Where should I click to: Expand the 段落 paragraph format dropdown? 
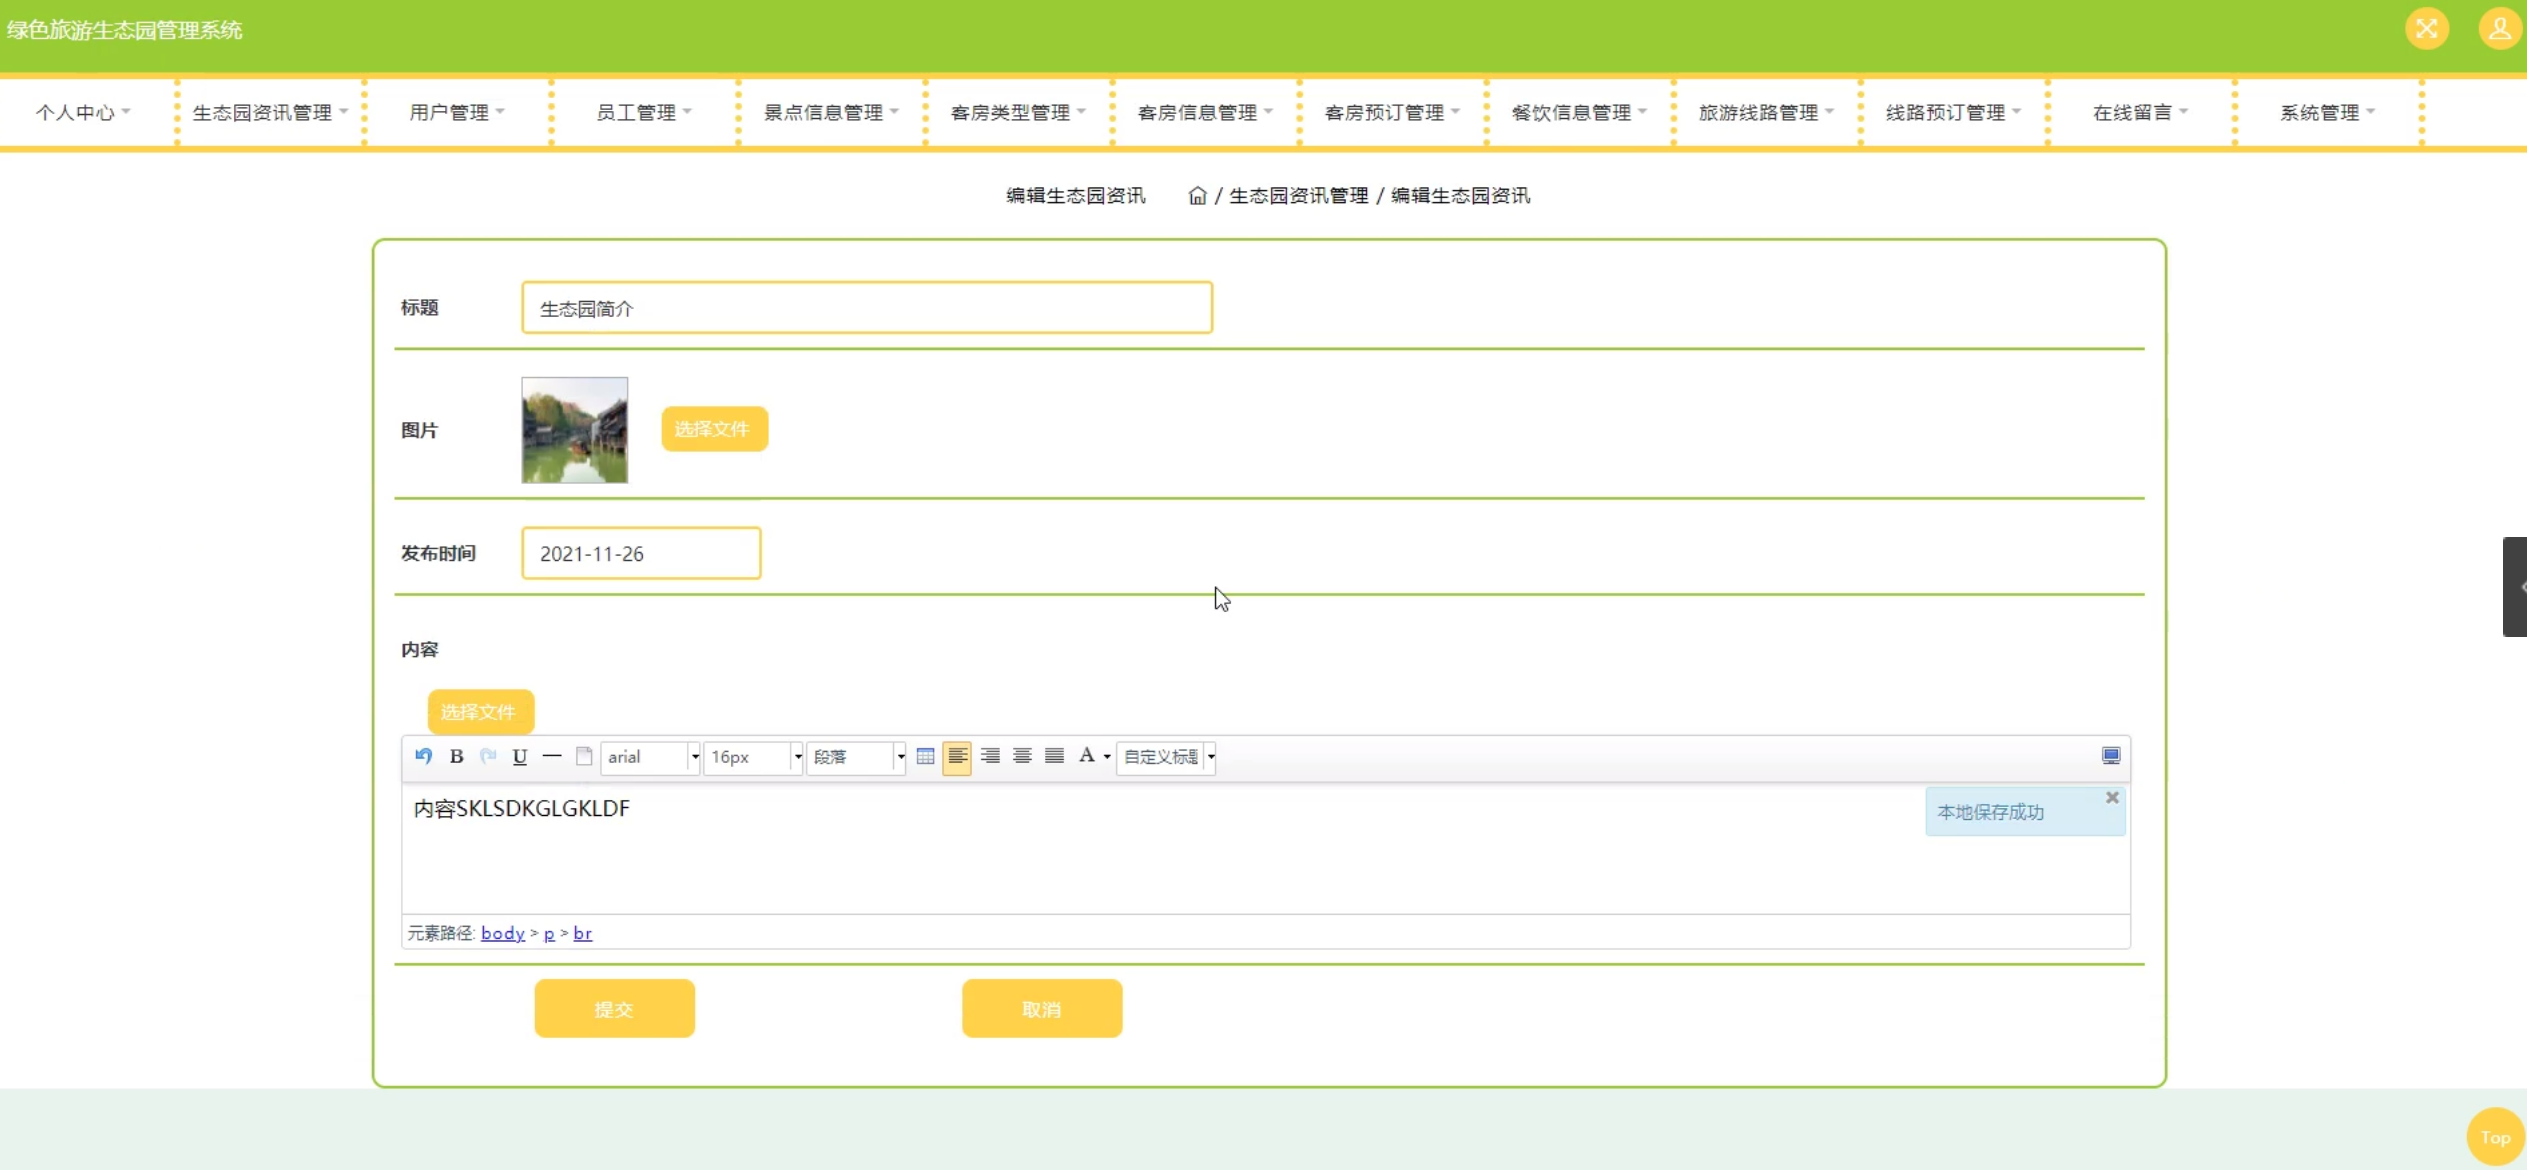point(856,757)
